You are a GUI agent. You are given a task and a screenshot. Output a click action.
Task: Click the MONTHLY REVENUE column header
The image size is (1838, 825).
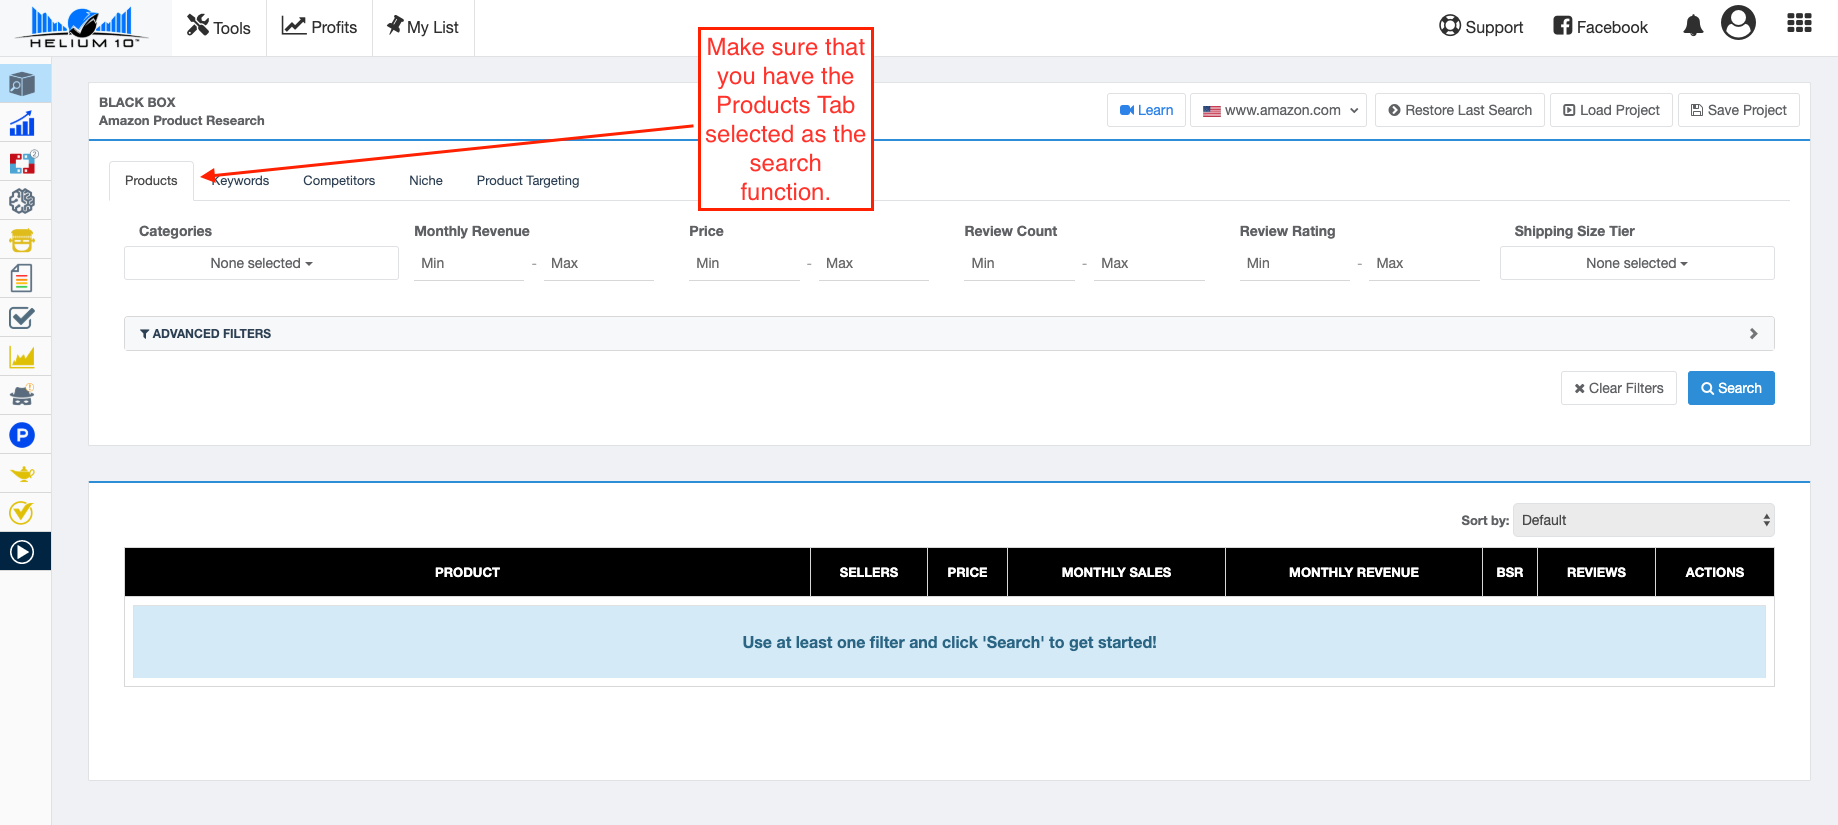pyautogui.click(x=1354, y=572)
